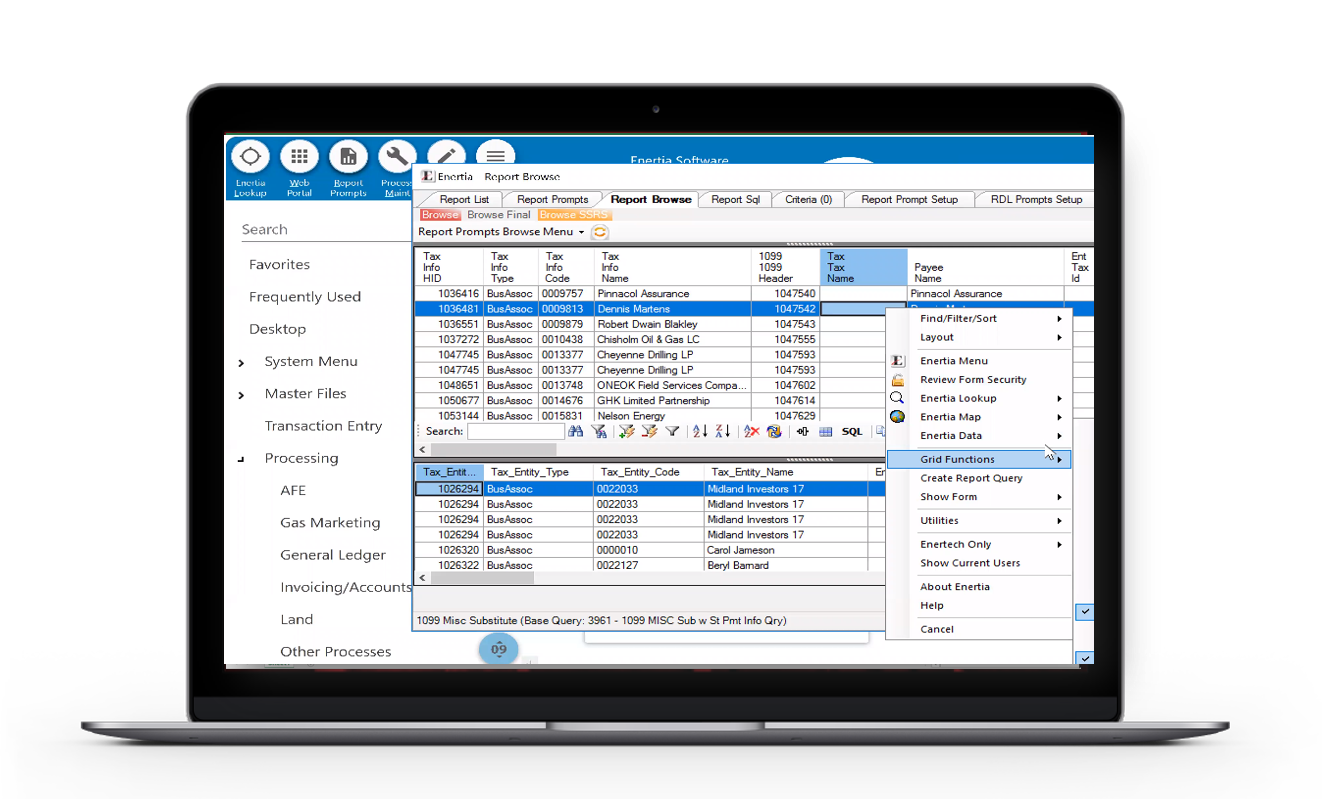Switch to the Report Prompts tab
Screen dimensions: 1322x799
tap(552, 199)
